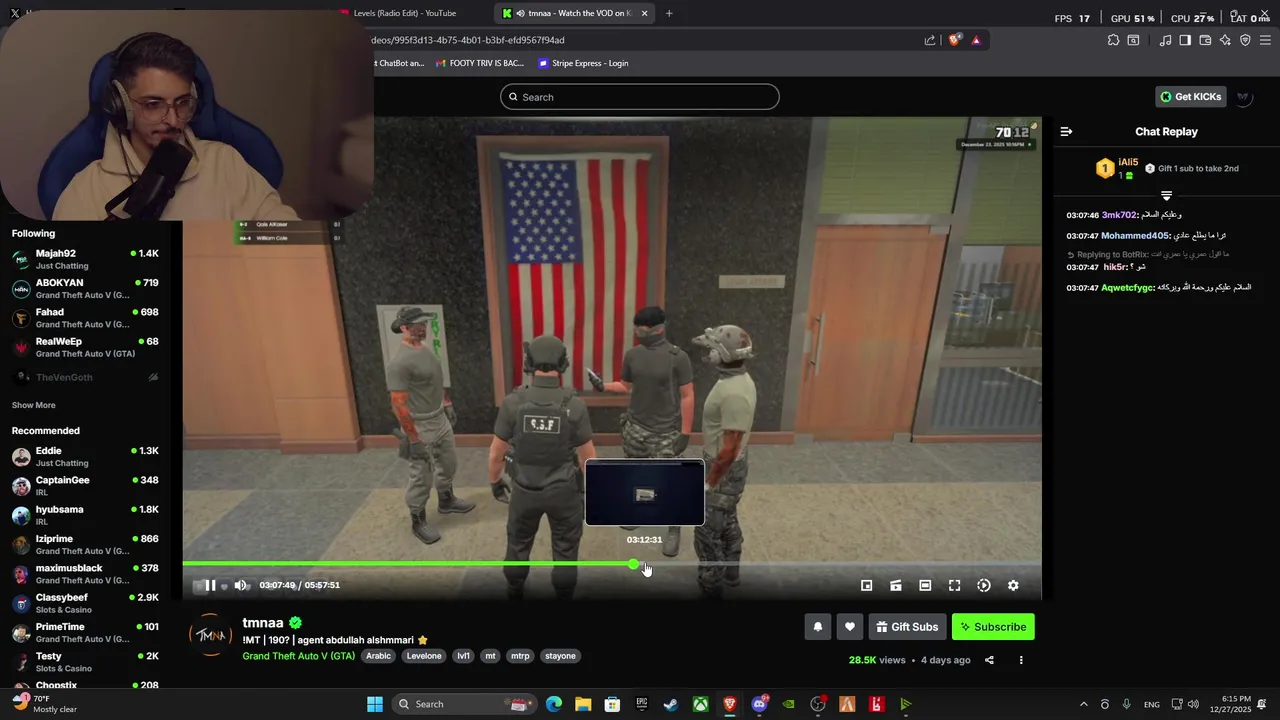
Task: Open RealWeEp followed channel
Action: pyautogui.click(x=85, y=347)
